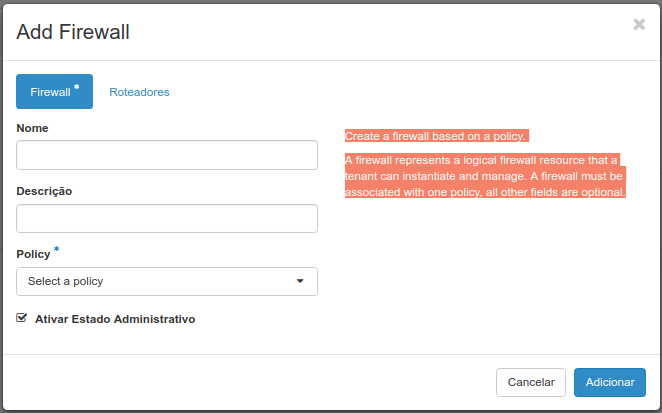Click into the Descrição input box
This screenshot has width=662, height=413.
click(x=167, y=218)
